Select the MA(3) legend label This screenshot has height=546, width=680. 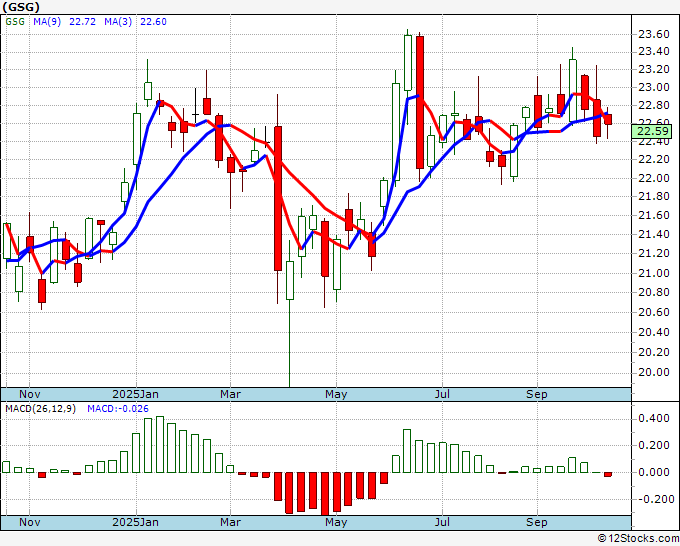118,22
